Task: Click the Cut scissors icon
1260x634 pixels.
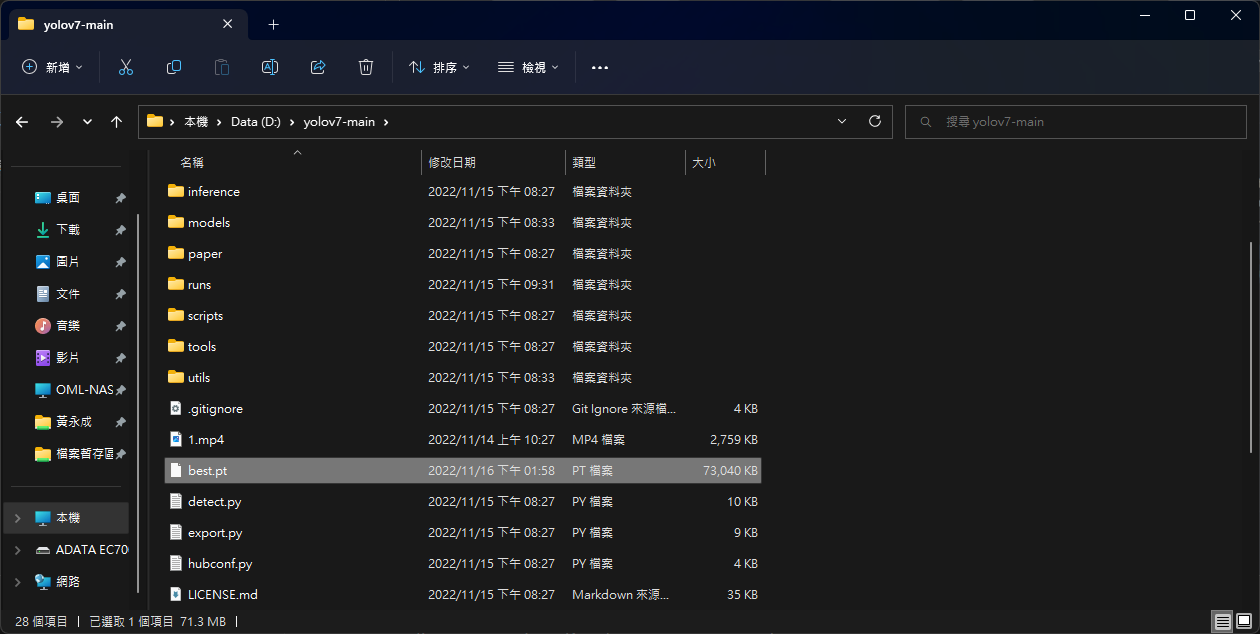Action: pos(126,67)
